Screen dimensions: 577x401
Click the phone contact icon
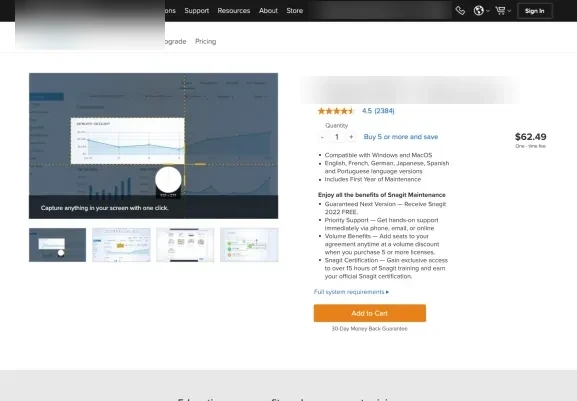tap(460, 11)
